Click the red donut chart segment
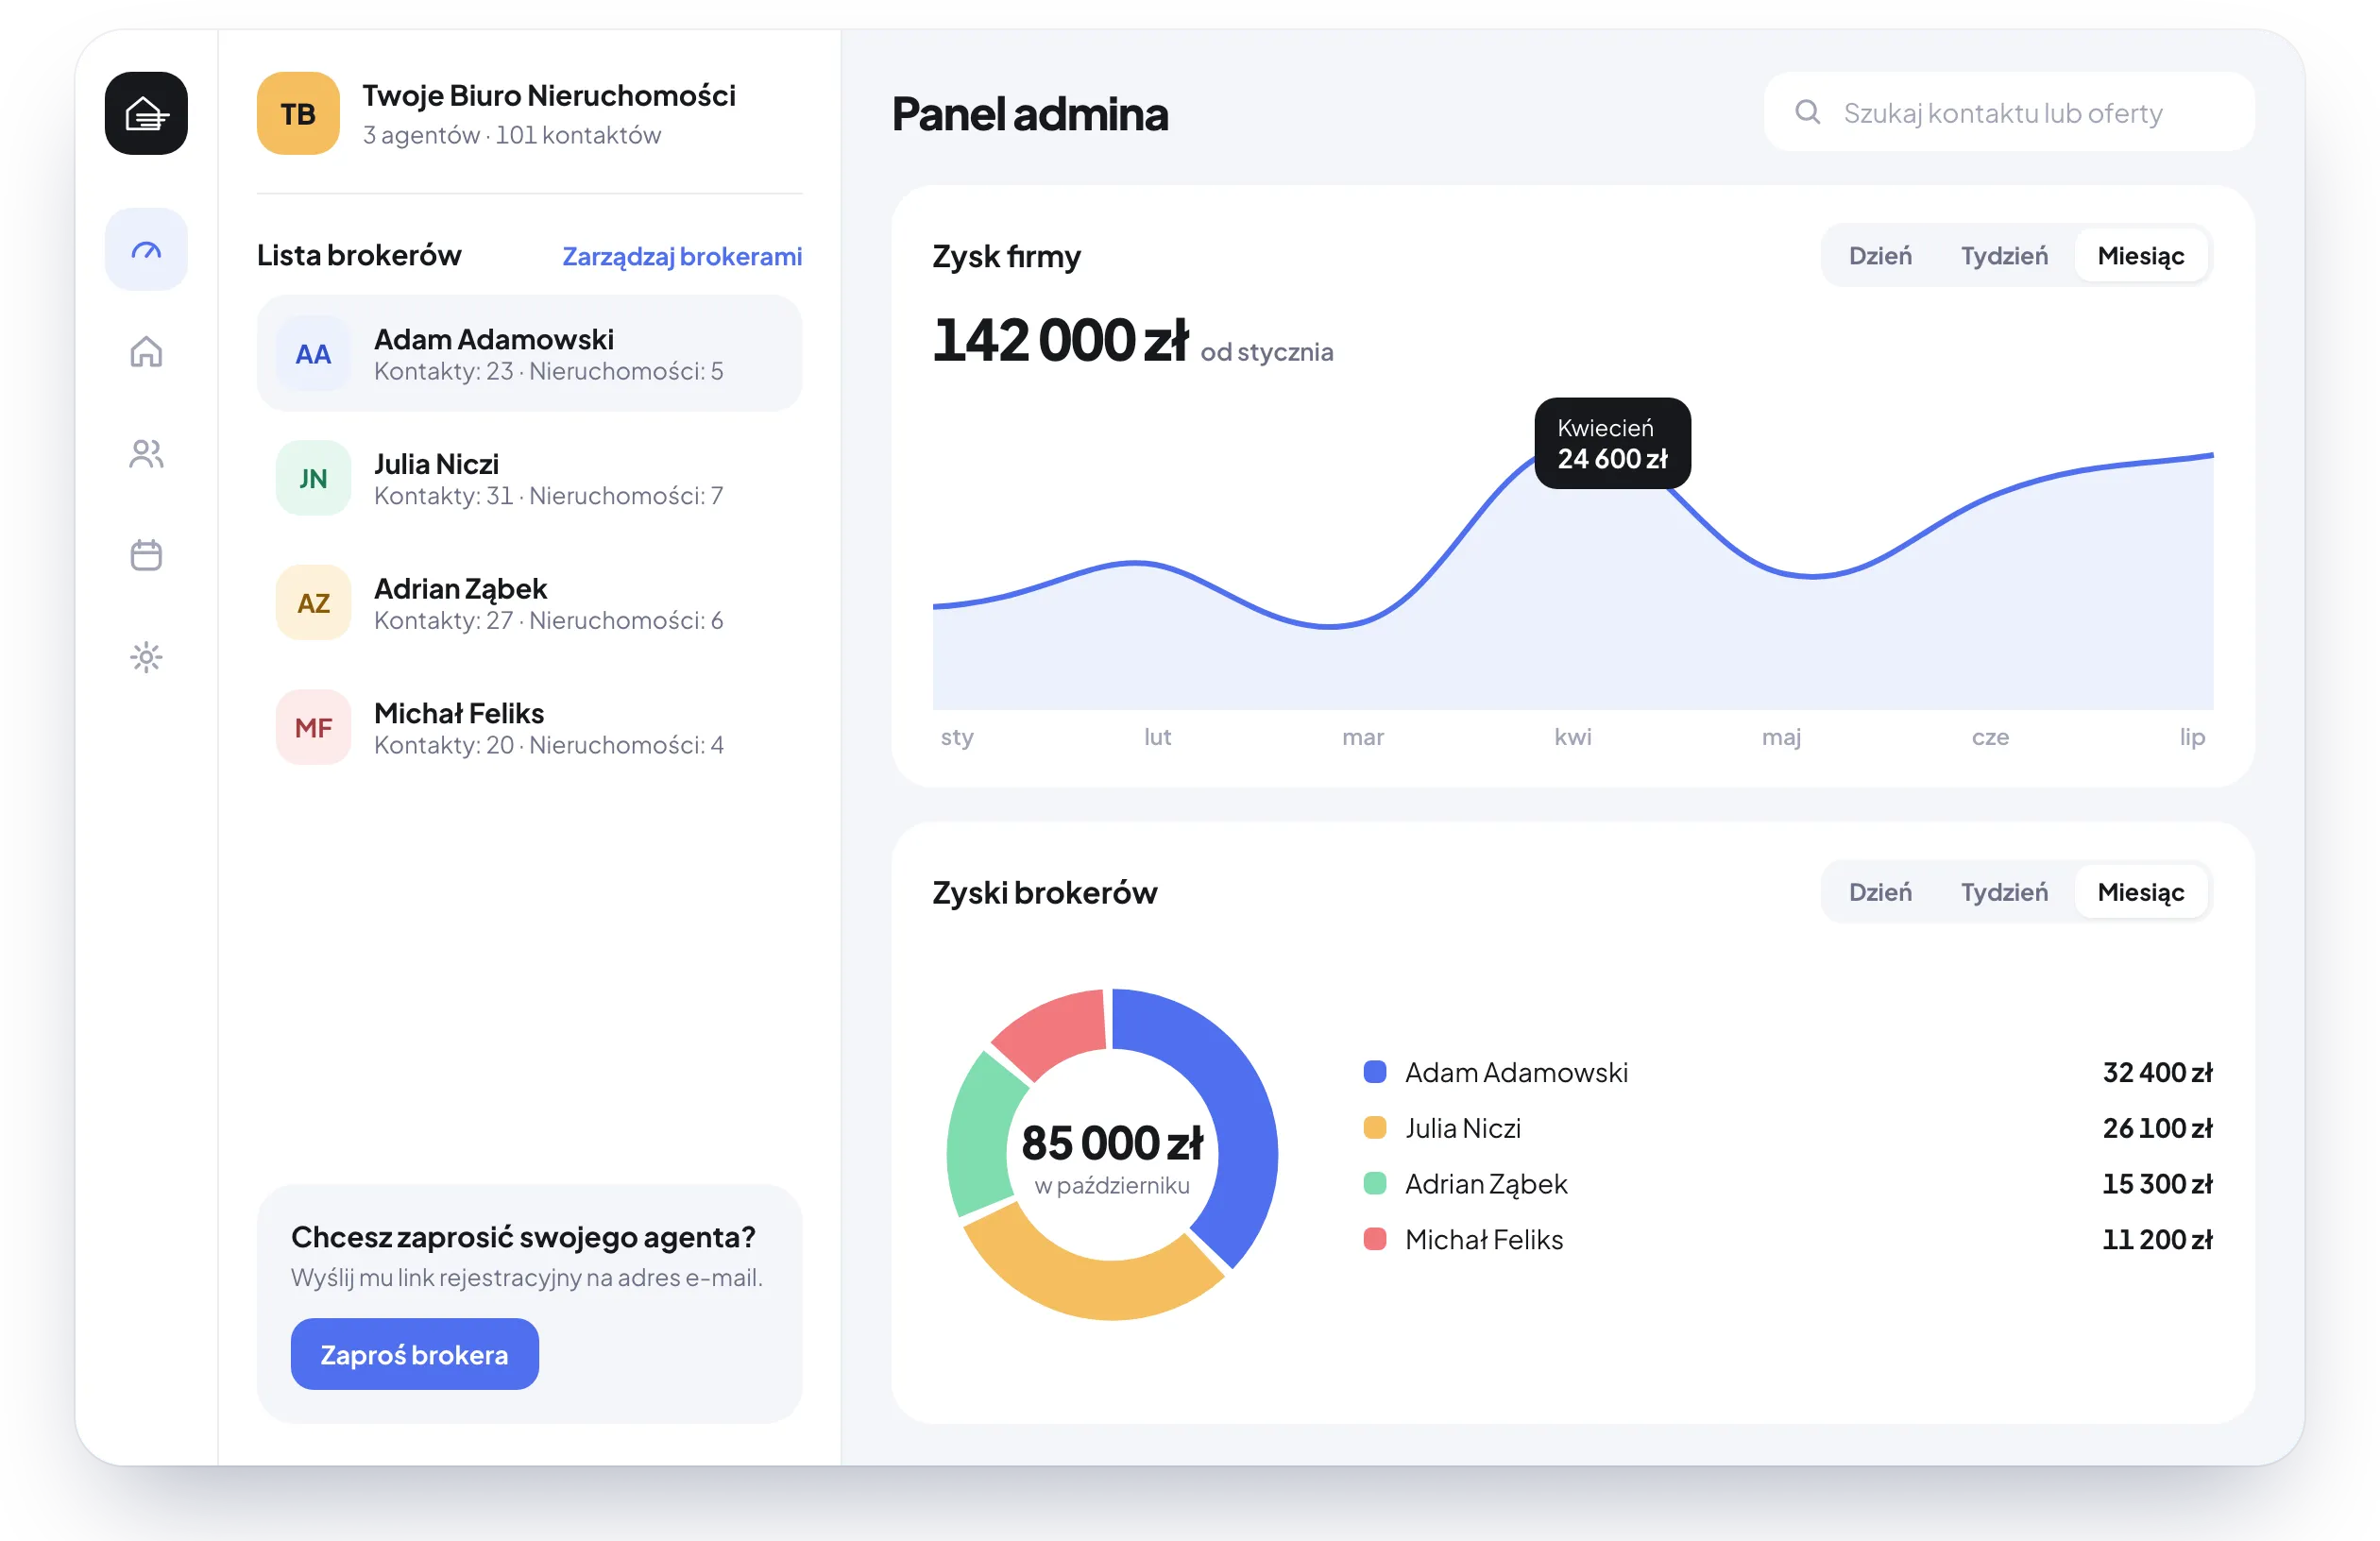The image size is (2380, 1541). pos(1055,1030)
